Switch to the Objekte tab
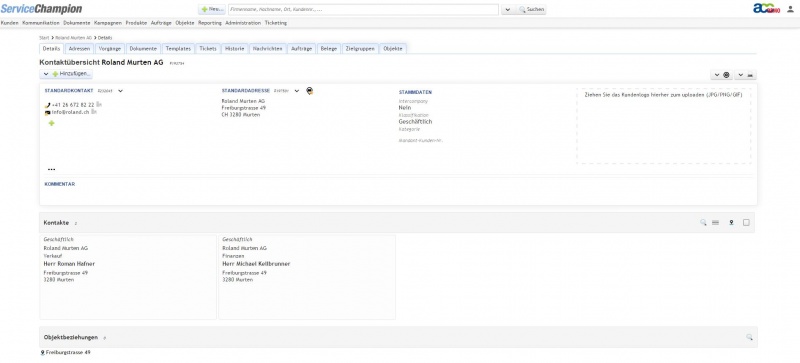The width and height of the screenshot is (800, 363). (393, 49)
